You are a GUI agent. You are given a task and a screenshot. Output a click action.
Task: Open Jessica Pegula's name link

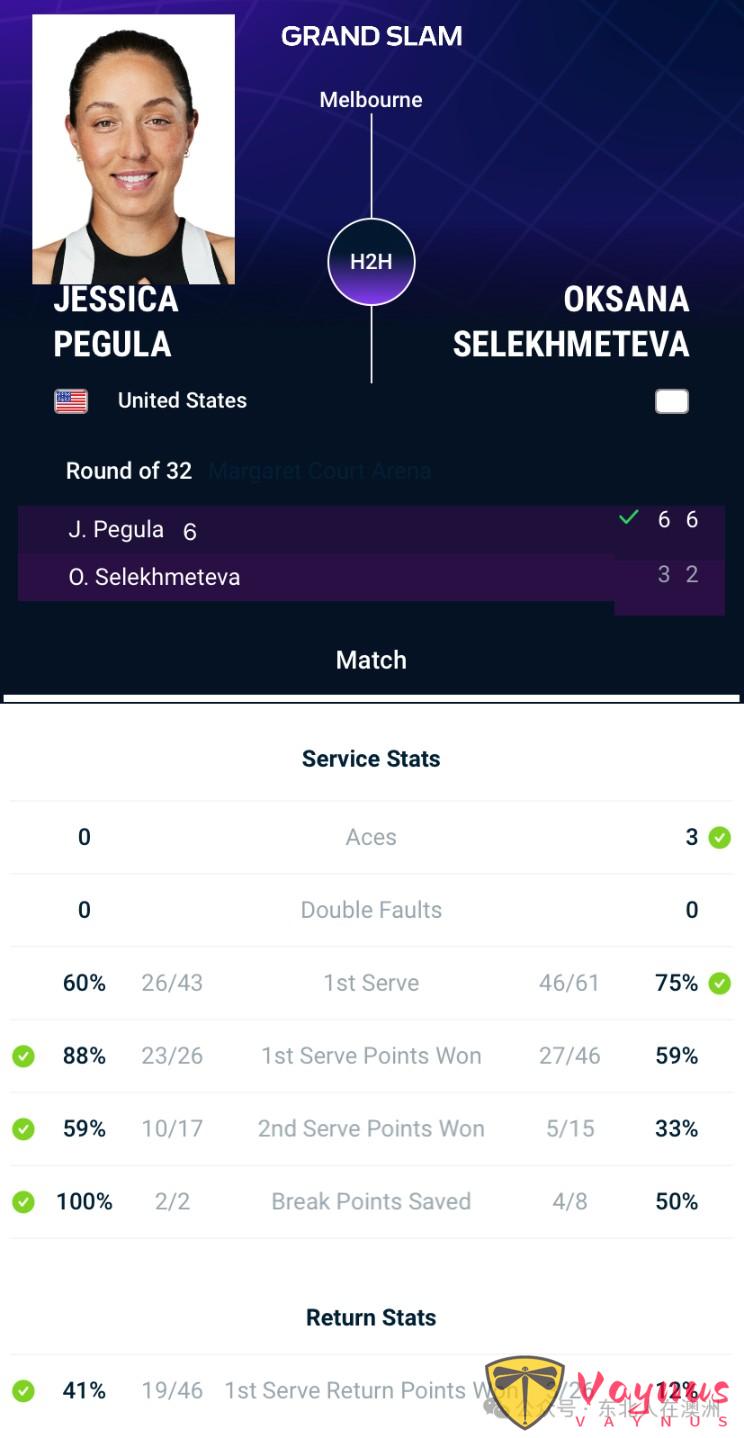click(116, 321)
